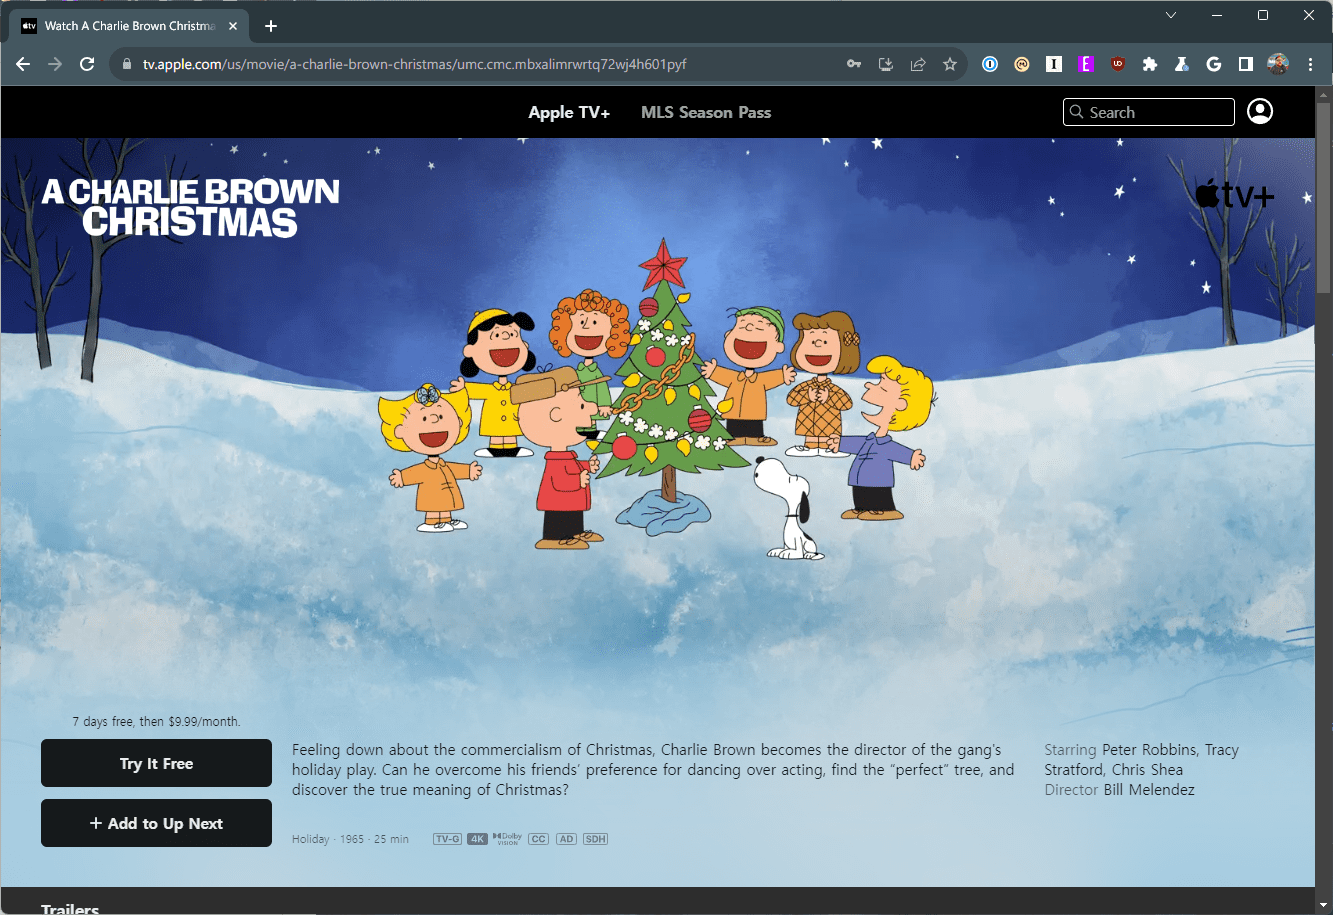This screenshot has width=1333, height=915.
Task: Install the app via address bar icon
Action: tap(885, 64)
